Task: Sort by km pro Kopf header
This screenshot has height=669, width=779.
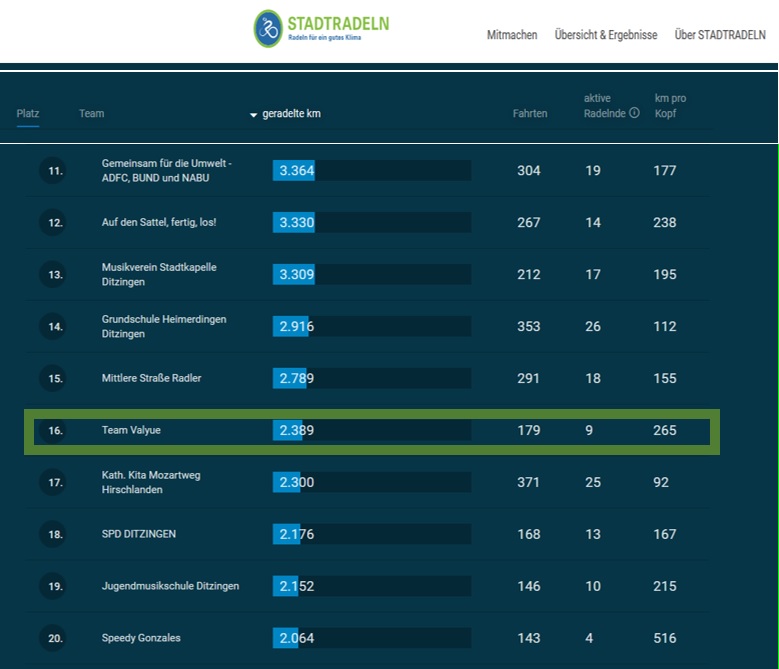Action: 670,105
